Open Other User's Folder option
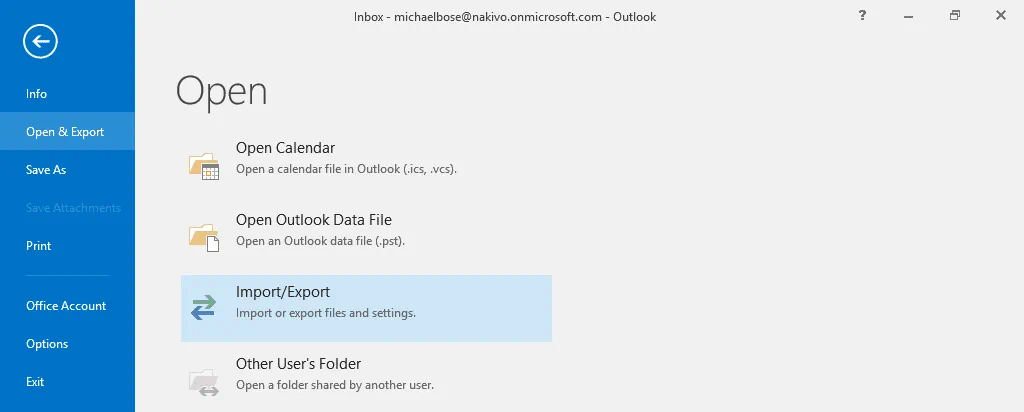Screen dimensions: 1024x412 coord(298,364)
